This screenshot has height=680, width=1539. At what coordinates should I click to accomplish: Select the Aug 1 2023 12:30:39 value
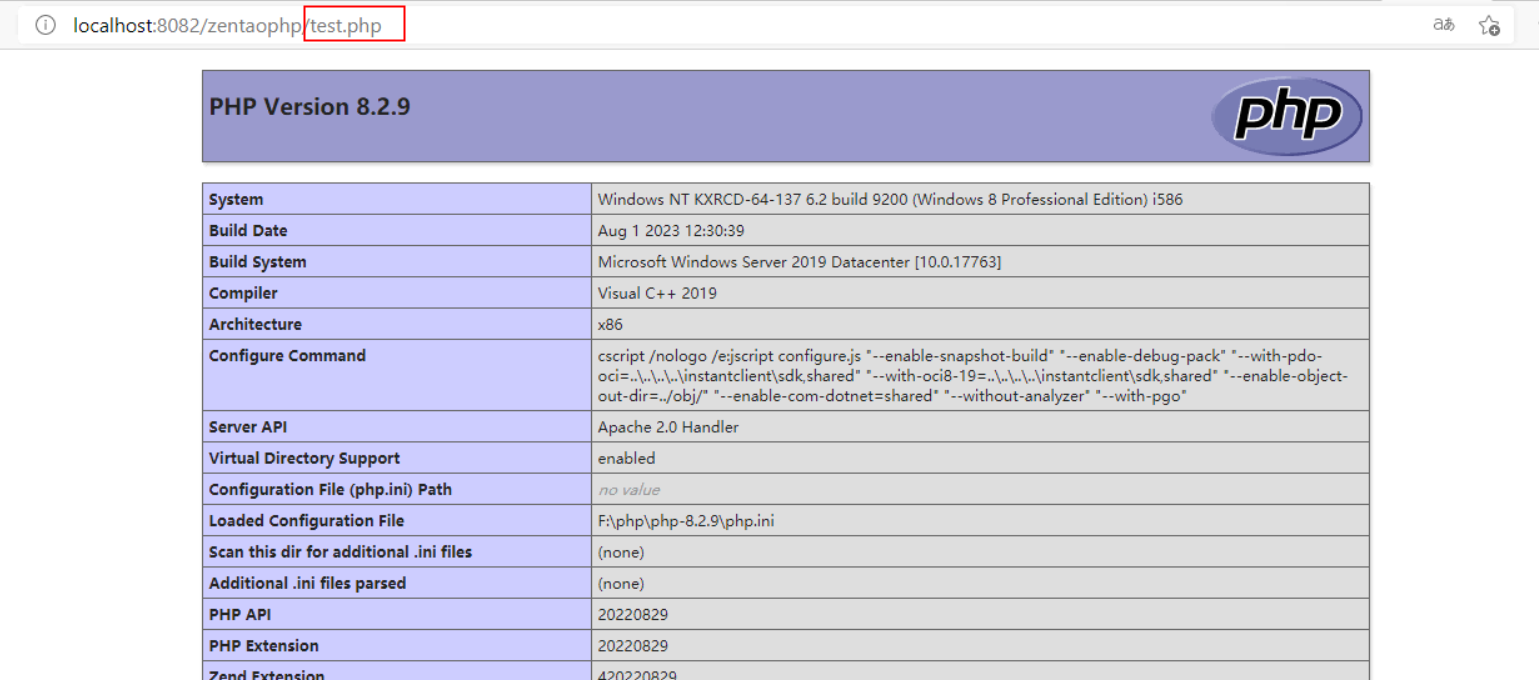click(x=671, y=230)
